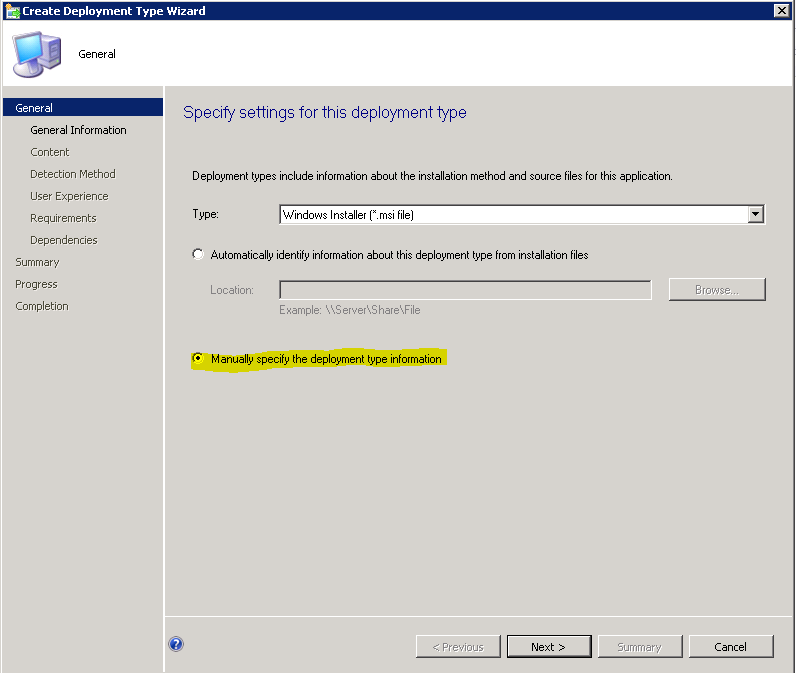The width and height of the screenshot is (796, 673).
Task: Click the Location input field
Action: coord(465,290)
